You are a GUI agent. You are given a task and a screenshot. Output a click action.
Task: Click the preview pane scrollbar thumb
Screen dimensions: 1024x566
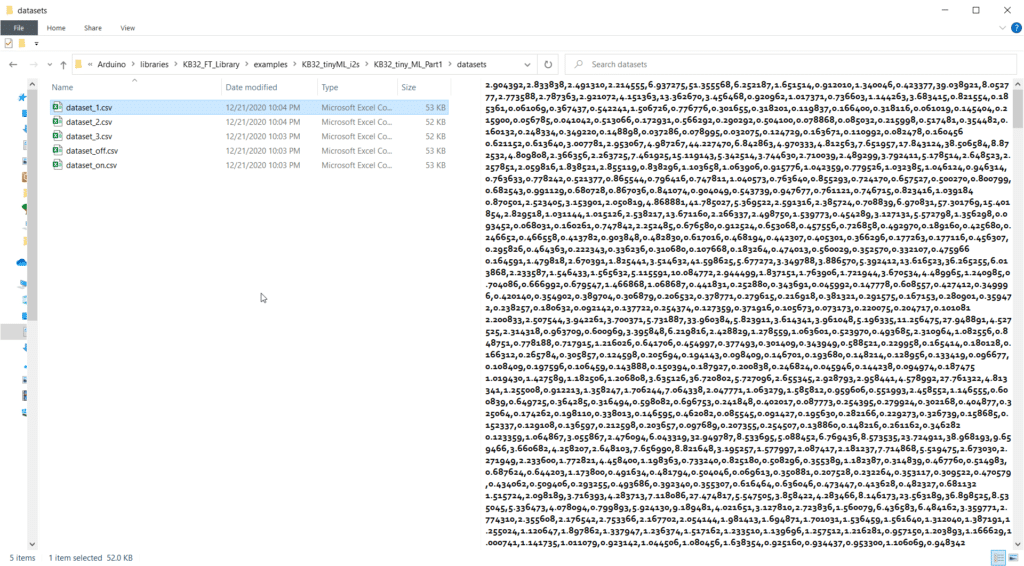click(1017, 109)
